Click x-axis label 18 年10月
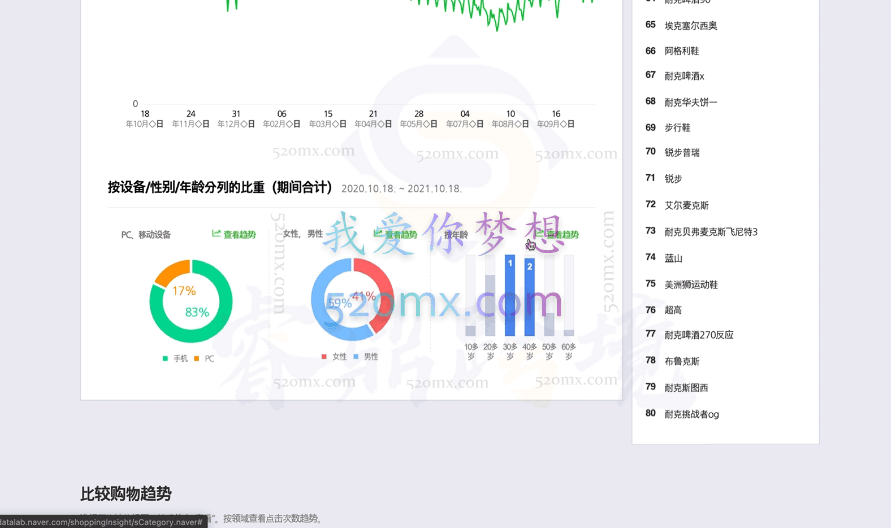891x528 pixels. (144, 119)
